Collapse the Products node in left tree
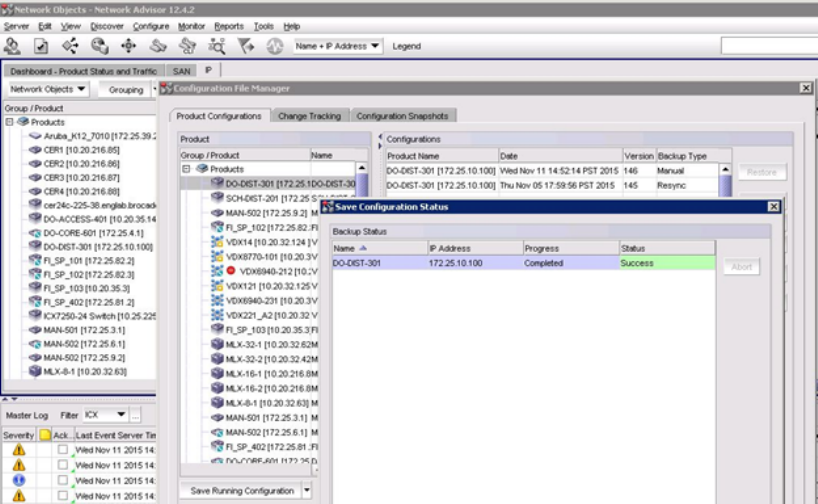818x504 pixels. click(9, 122)
